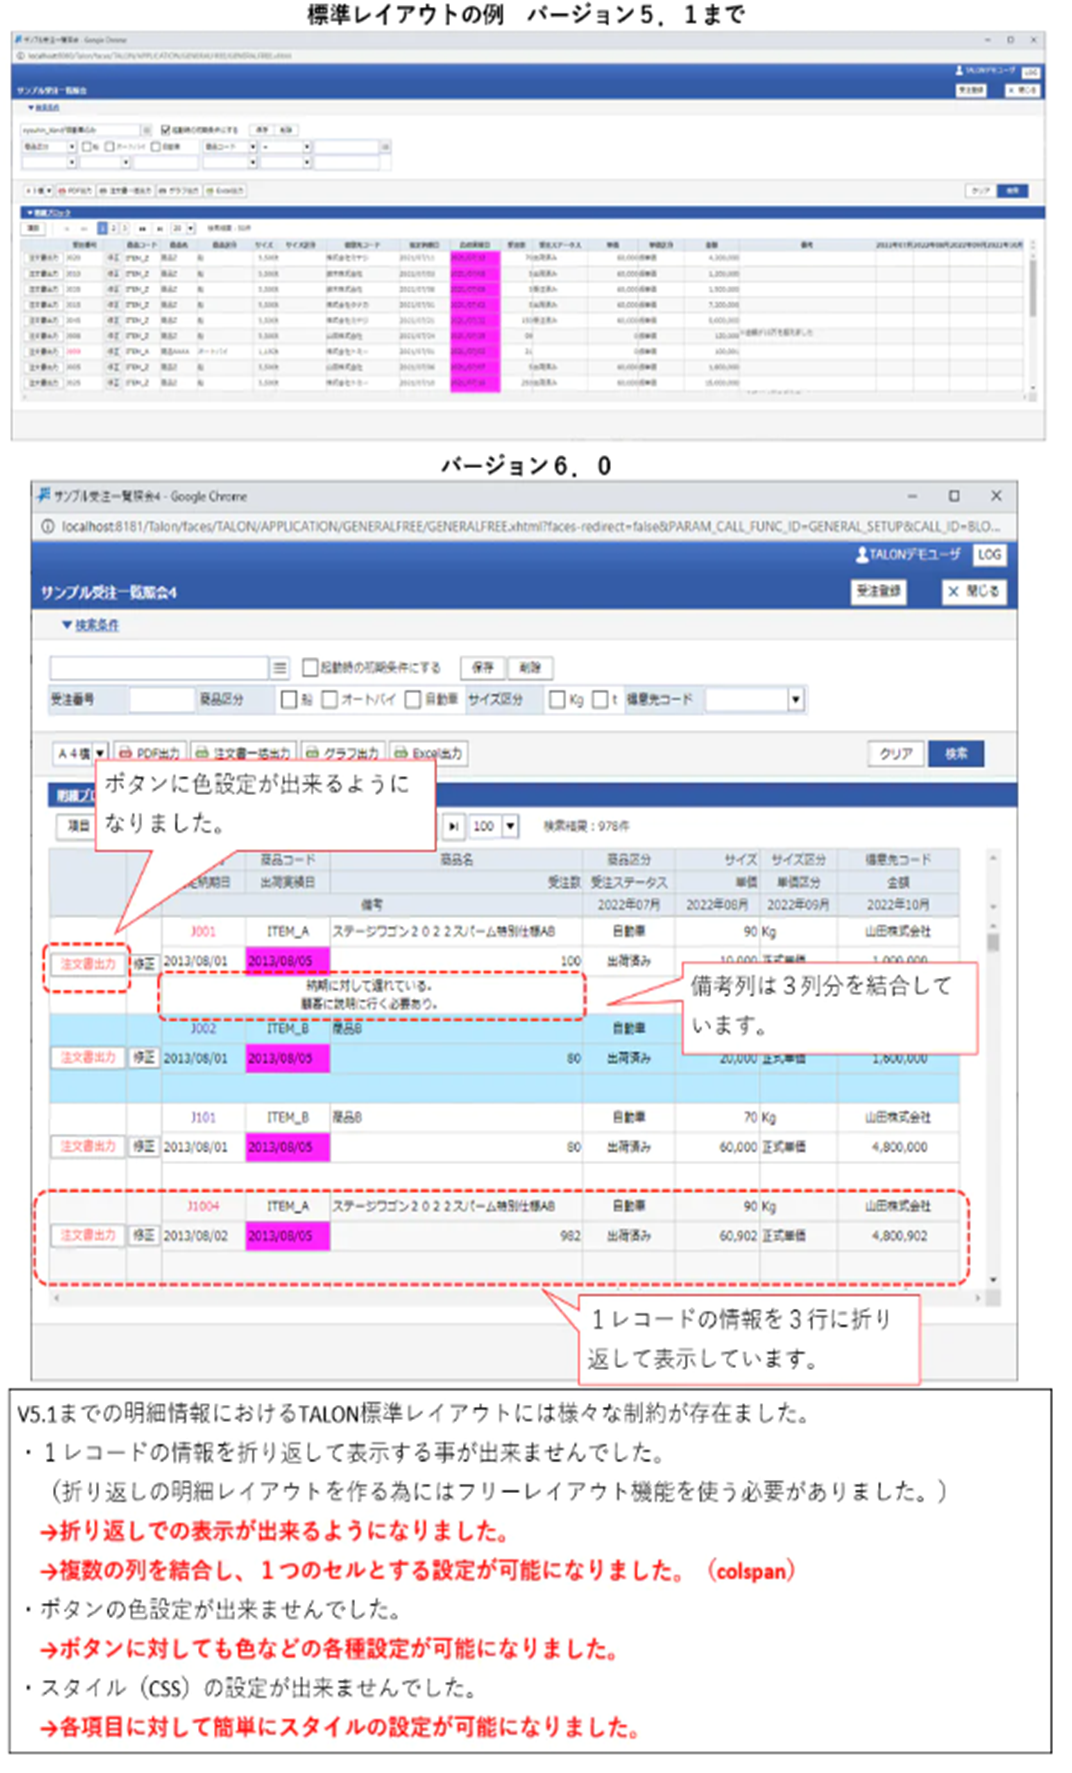Click 修正 button in J001 row
Viewport: 1072px width, 1773px height.
pyautogui.click(x=144, y=963)
